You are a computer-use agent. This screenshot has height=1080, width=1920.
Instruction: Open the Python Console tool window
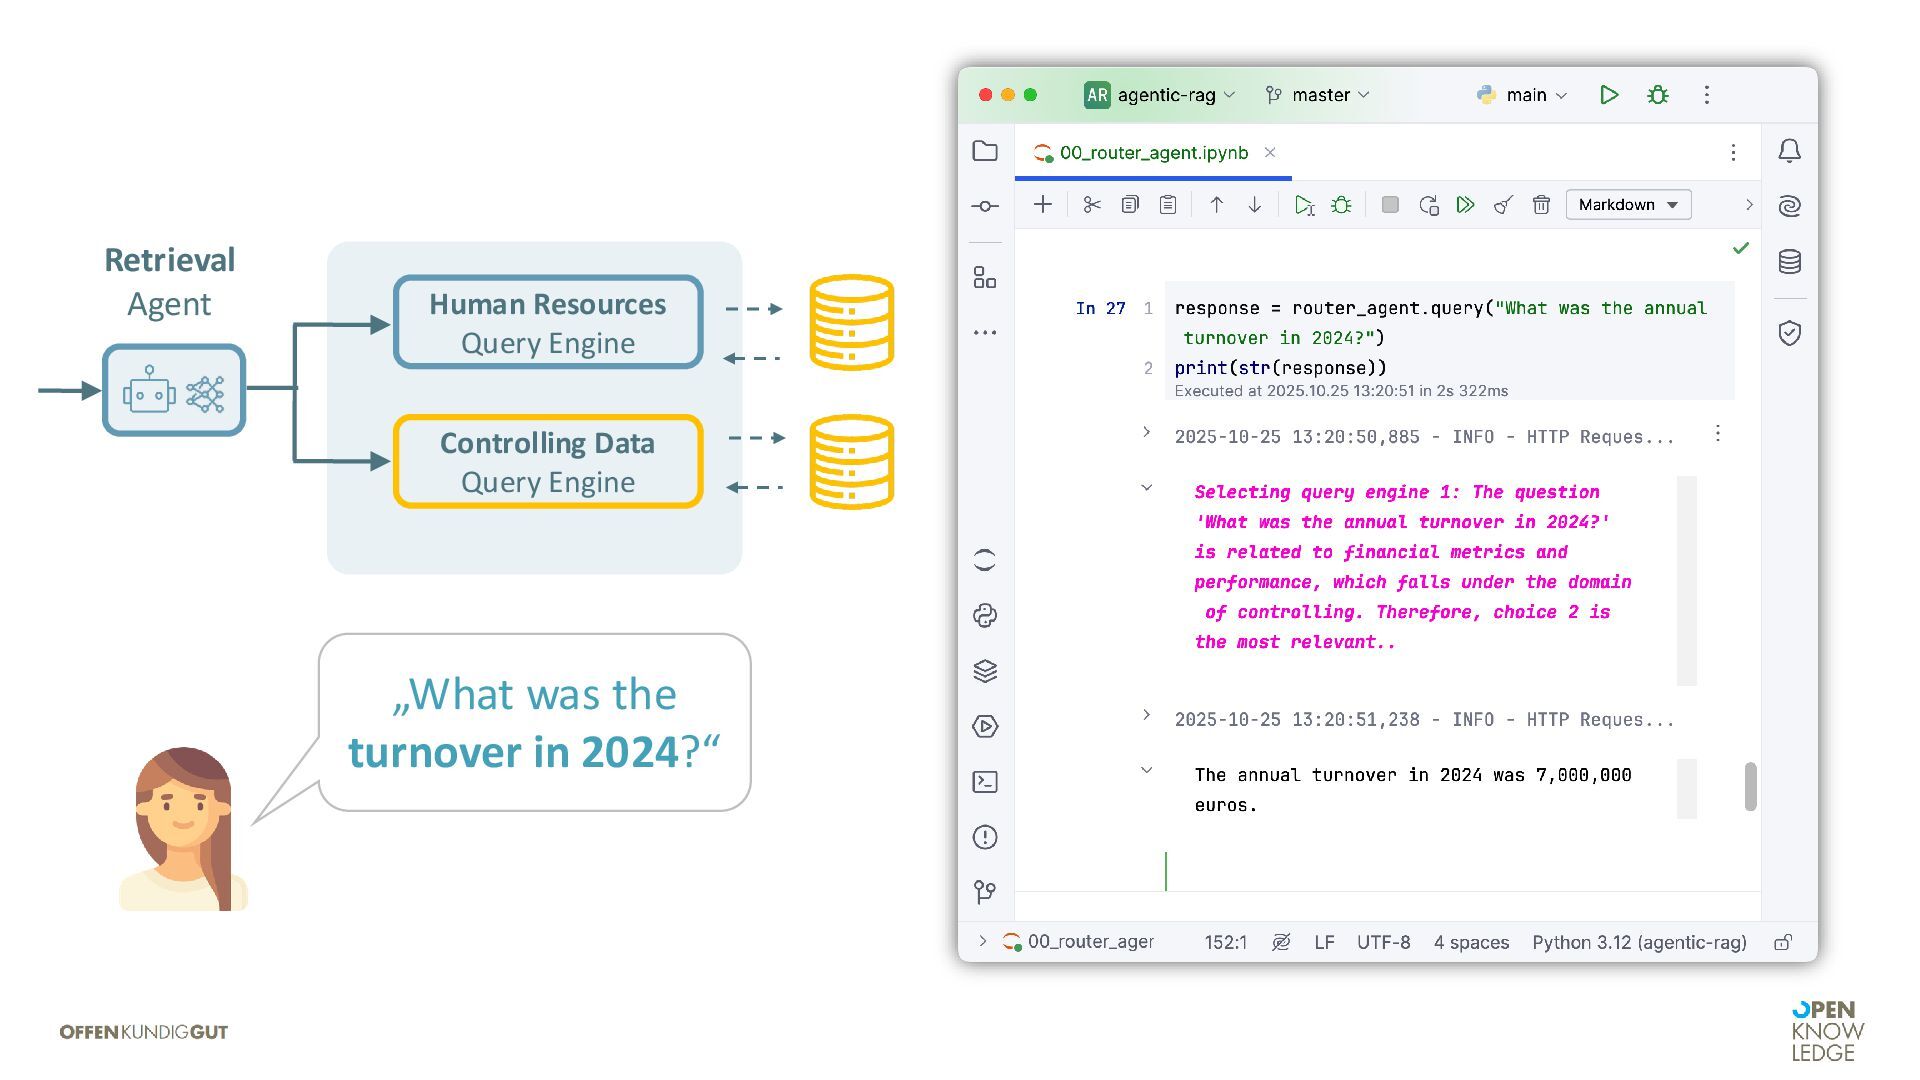(985, 616)
